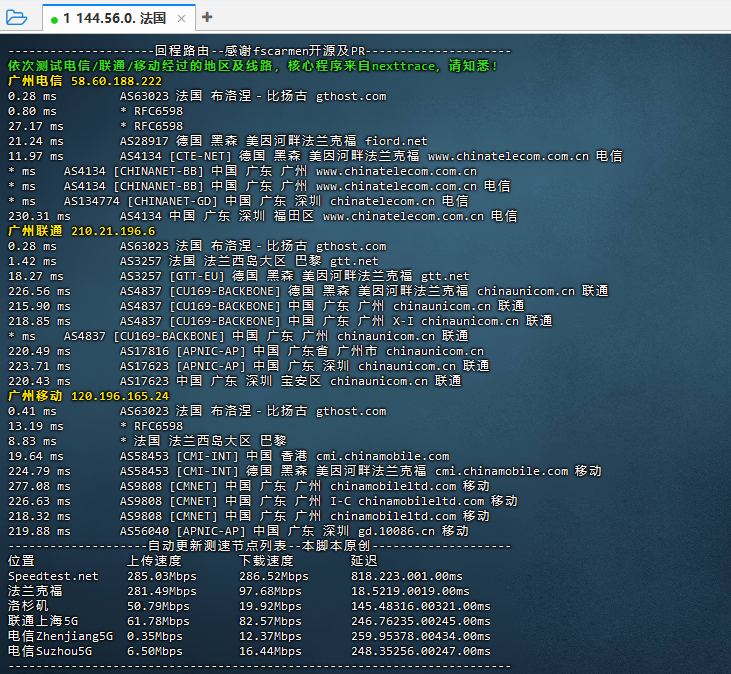Click the 回程路由 header line

pos(260,51)
